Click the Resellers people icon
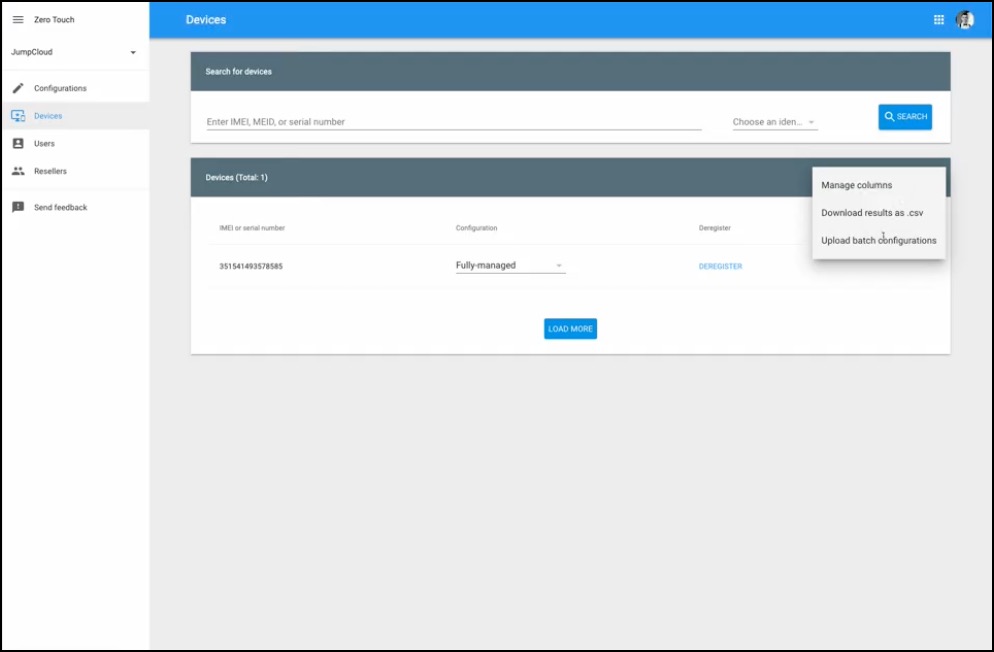Viewport: 994px width, 652px height. (x=18, y=171)
